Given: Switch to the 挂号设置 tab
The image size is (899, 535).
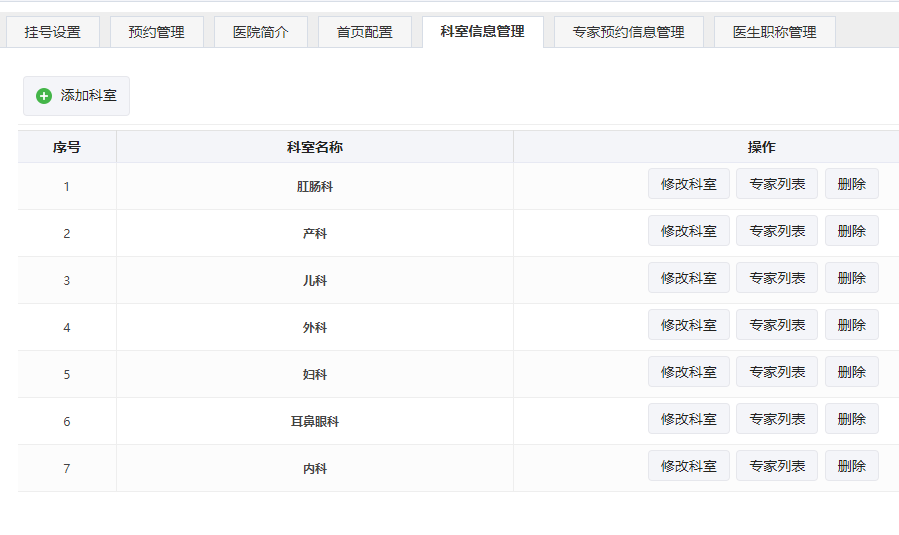Looking at the screenshot, I should tap(53, 32).
